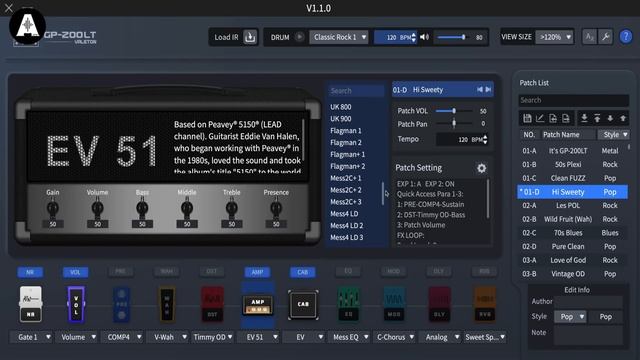Image resolution: width=640 pixels, height=360 pixels.
Task: Click the amp model Search field
Action: [x=356, y=91]
